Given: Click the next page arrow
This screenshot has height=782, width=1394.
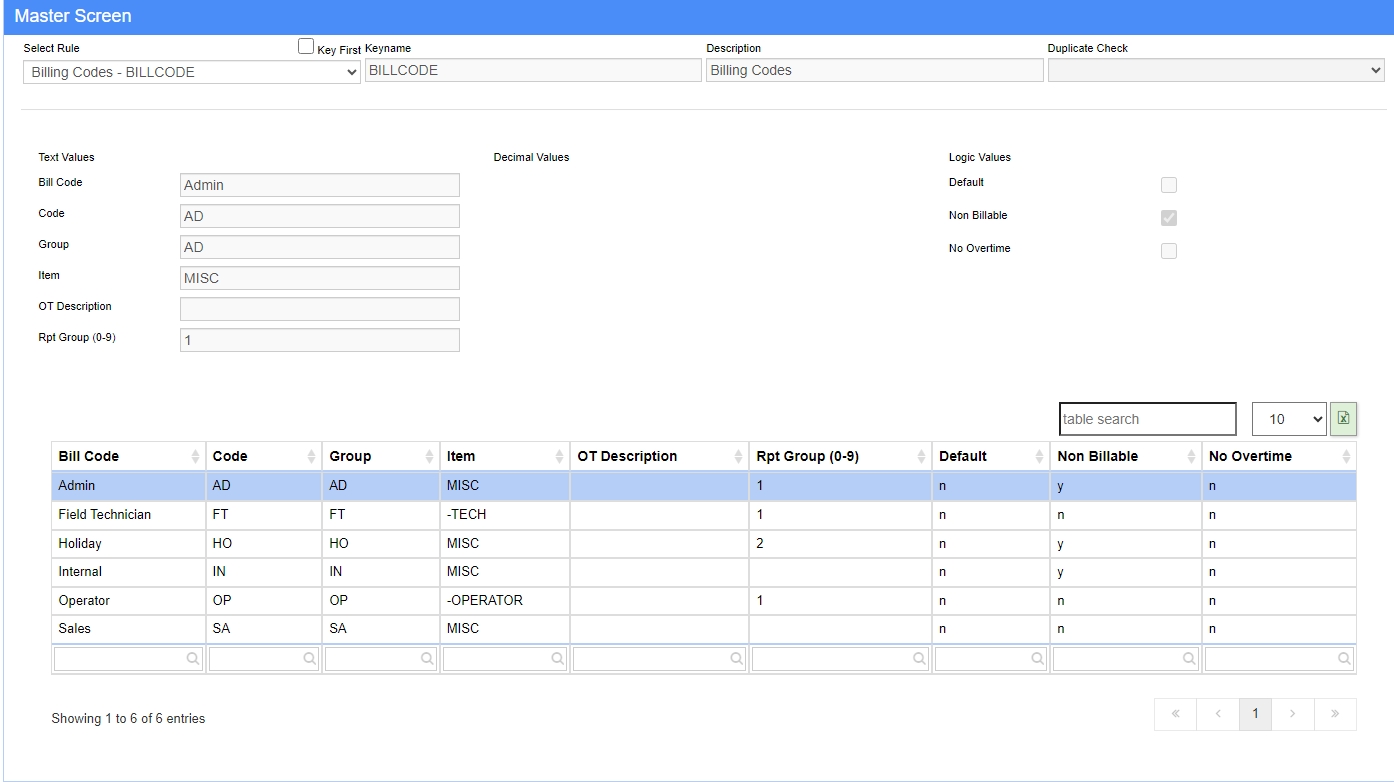Looking at the screenshot, I should pyautogui.click(x=1293, y=714).
